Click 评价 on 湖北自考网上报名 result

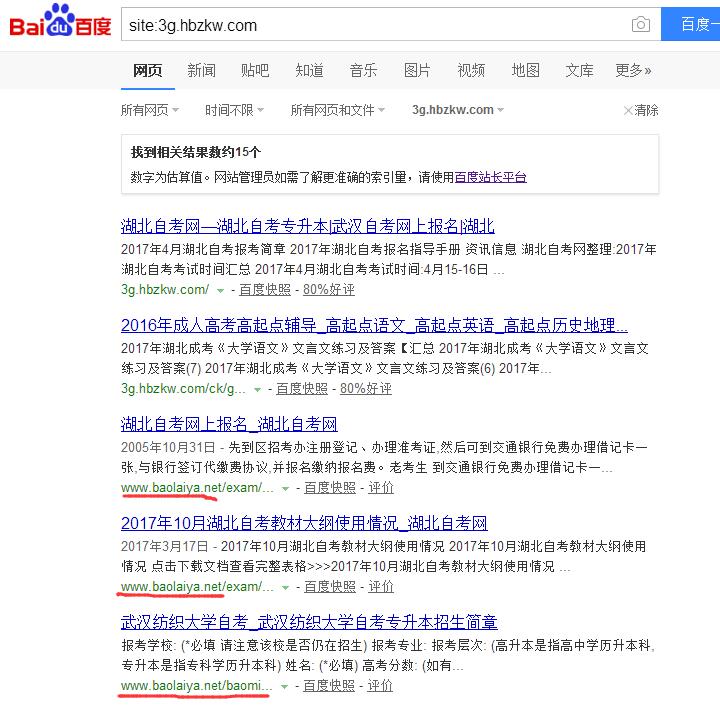point(381,488)
